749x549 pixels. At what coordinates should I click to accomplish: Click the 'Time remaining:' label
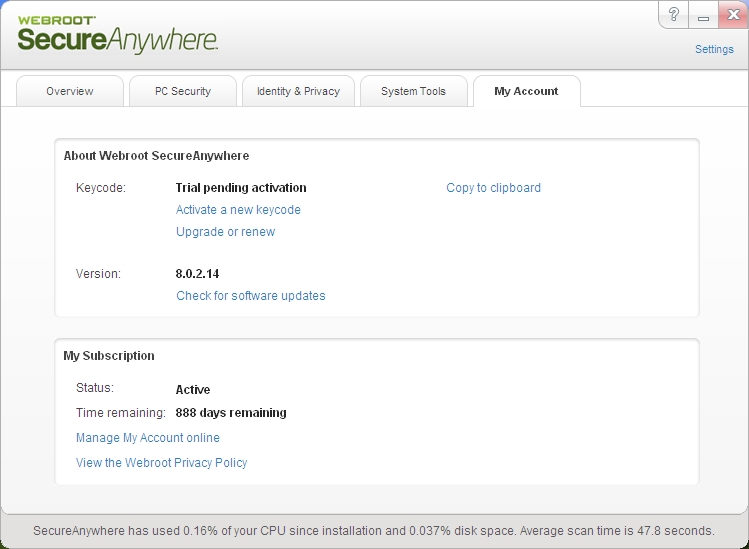click(121, 413)
